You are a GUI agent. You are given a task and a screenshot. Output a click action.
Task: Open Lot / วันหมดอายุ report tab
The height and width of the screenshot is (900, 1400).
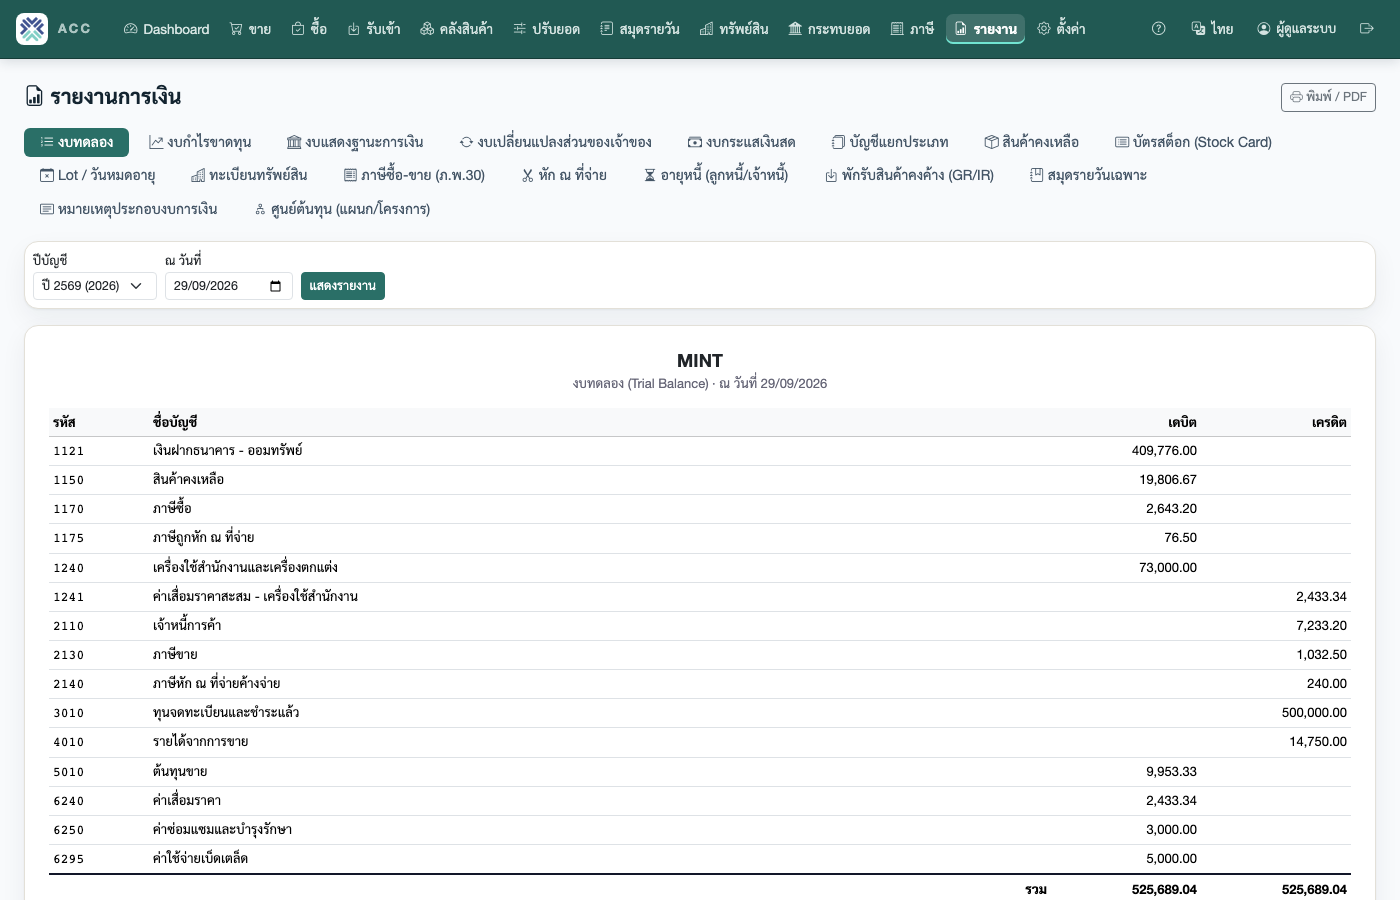(x=97, y=175)
